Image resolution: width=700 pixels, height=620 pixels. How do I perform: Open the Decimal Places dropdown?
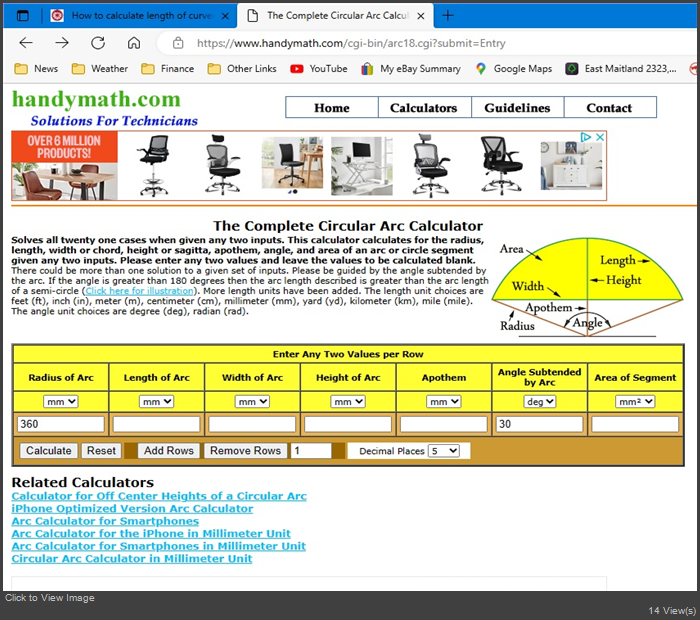click(443, 451)
